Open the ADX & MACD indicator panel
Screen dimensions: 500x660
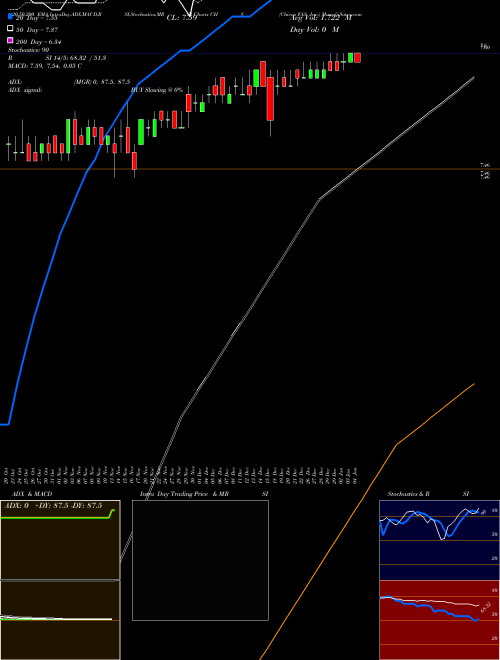(60, 580)
